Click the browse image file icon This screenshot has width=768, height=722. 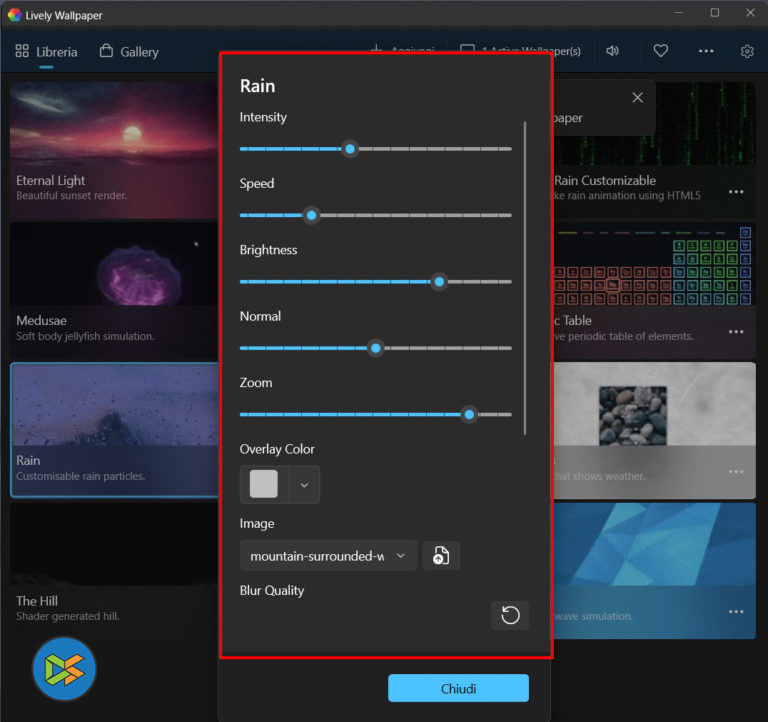pyautogui.click(x=441, y=556)
